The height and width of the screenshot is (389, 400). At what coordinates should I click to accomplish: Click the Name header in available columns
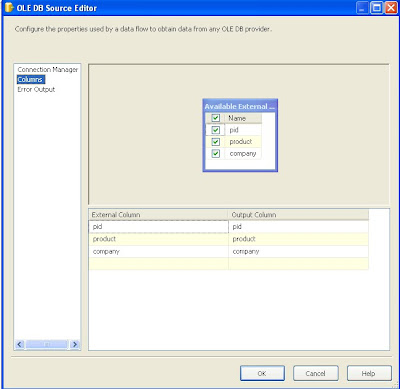point(243,118)
